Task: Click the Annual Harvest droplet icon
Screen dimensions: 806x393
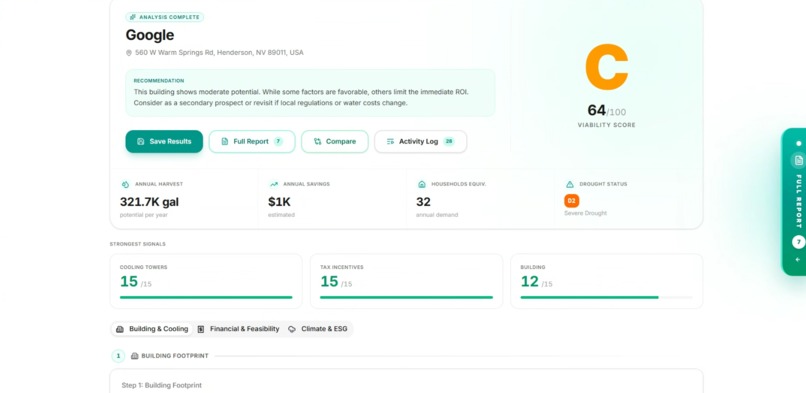Action: click(125, 184)
